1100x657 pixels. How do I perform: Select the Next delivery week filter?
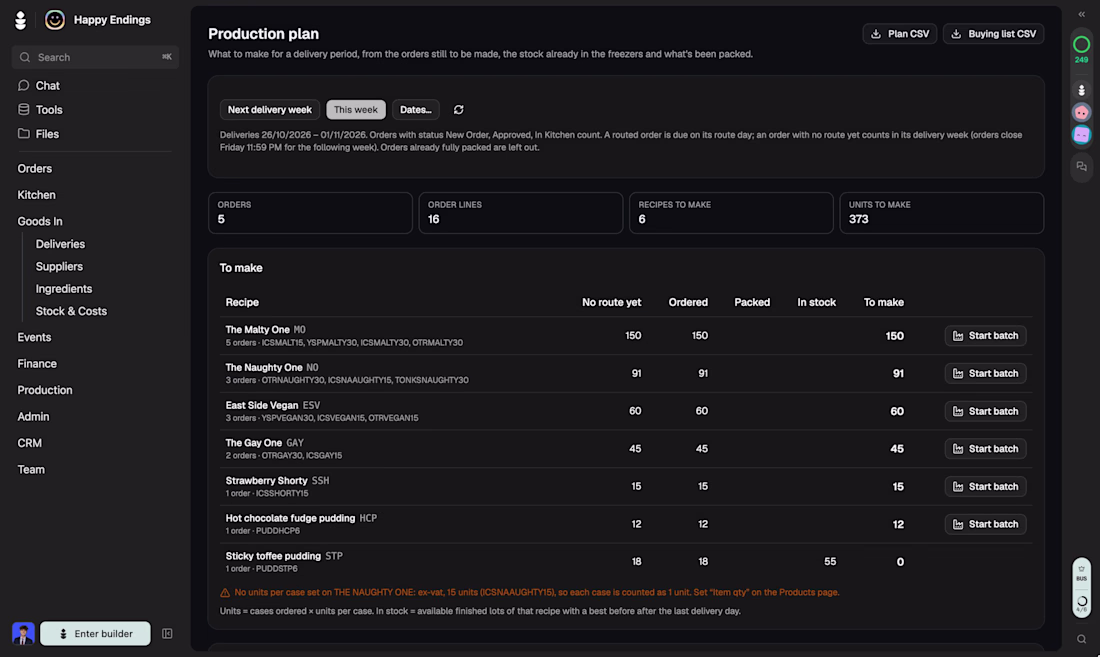click(x=270, y=109)
